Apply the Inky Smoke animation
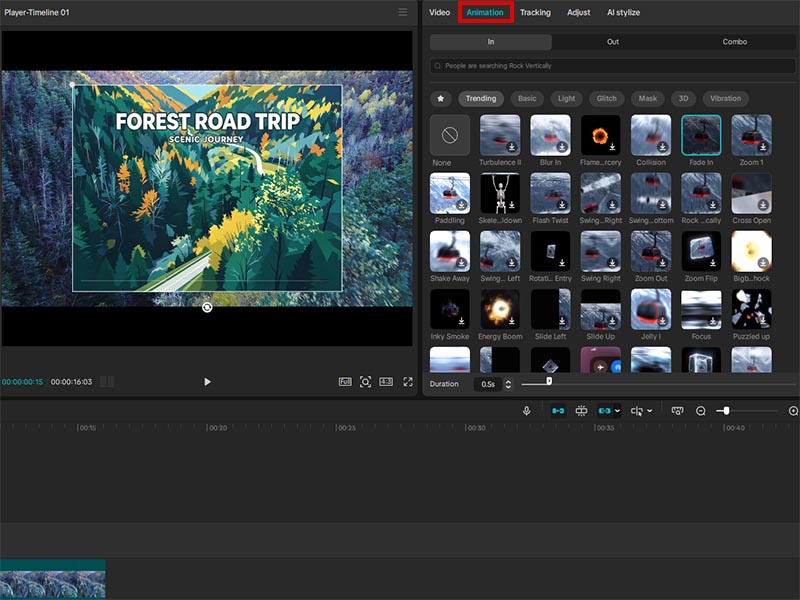This screenshot has width=800, height=600. click(x=449, y=309)
